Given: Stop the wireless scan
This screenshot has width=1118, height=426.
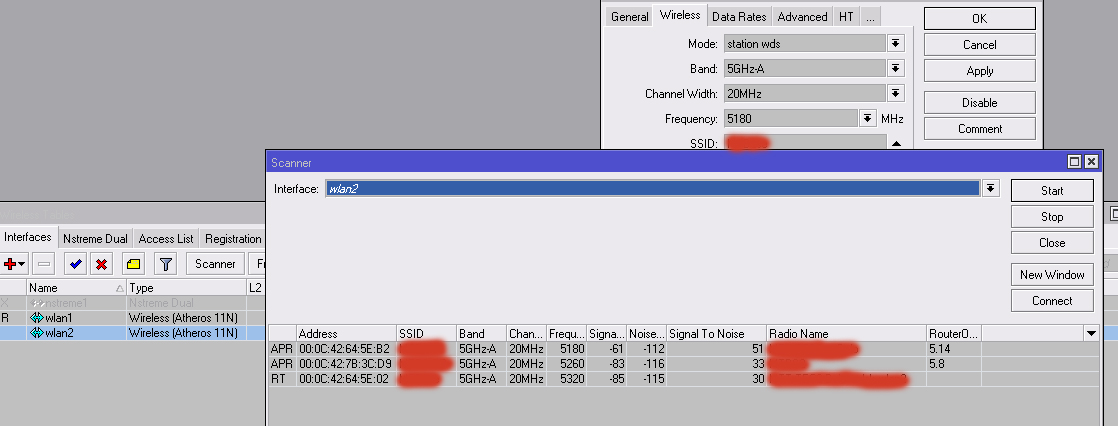Looking at the screenshot, I should pyautogui.click(x=1052, y=217).
